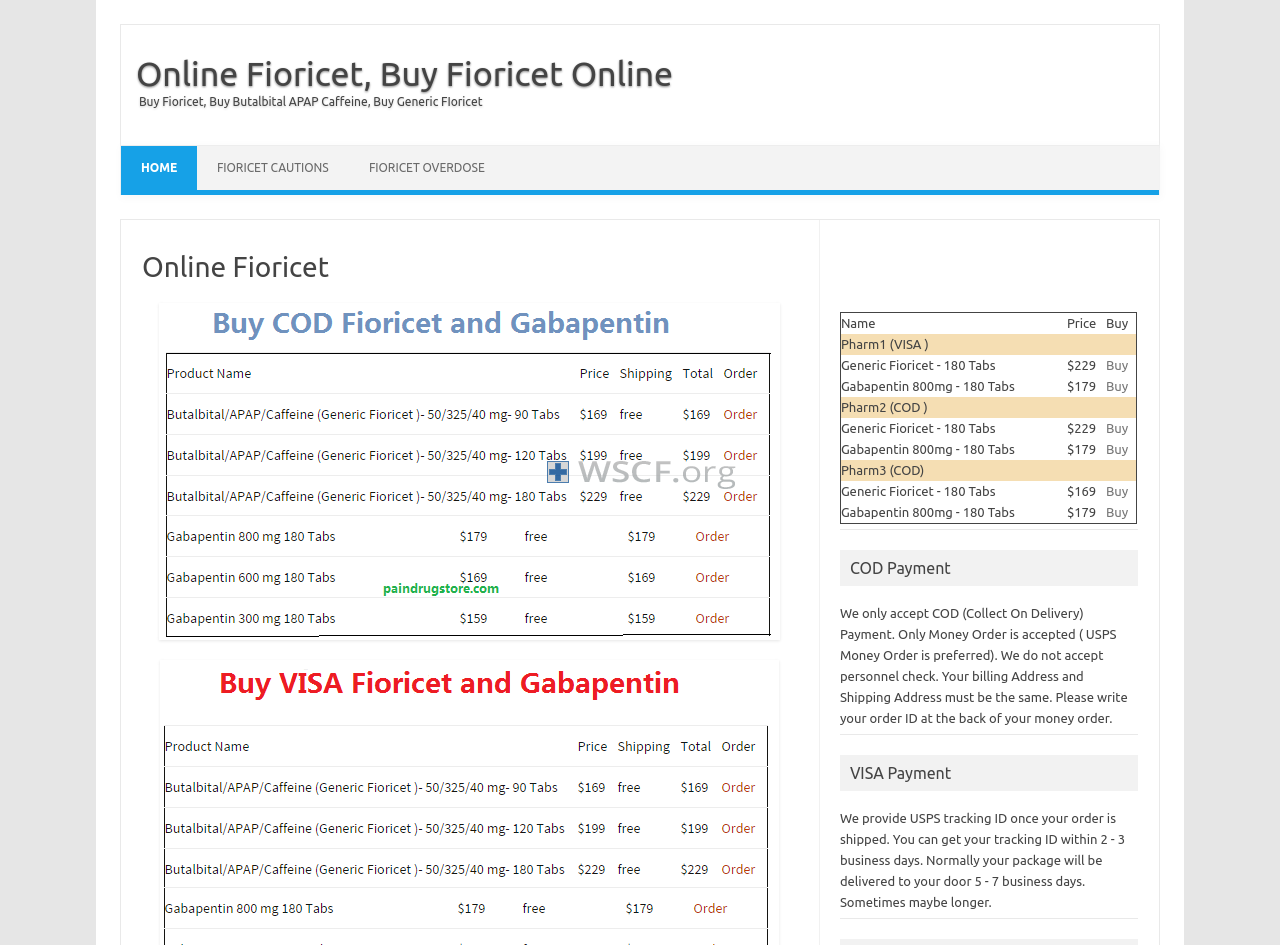The image size is (1280, 945).
Task: Click Buy for Pharm3 (COD) Generic Fioricet $169
Action: coord(1117,491)
